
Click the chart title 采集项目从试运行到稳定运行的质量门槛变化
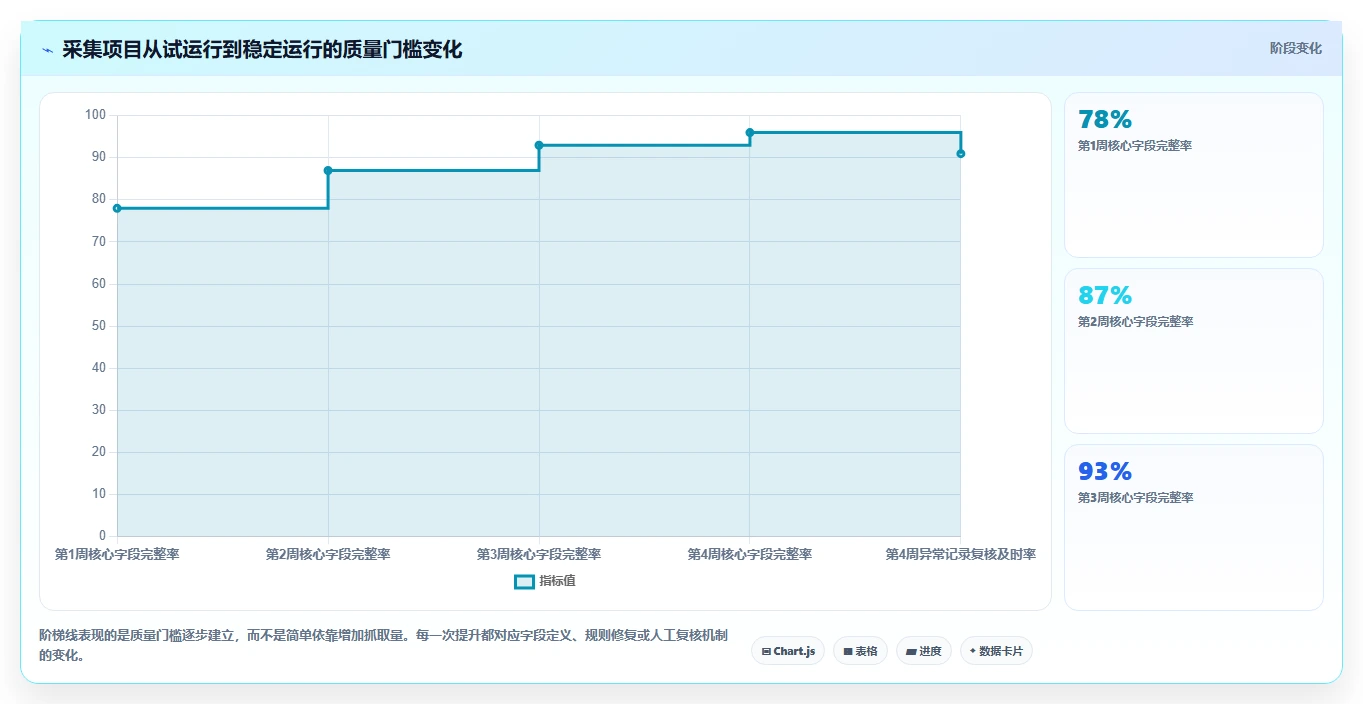pos(262,50)
